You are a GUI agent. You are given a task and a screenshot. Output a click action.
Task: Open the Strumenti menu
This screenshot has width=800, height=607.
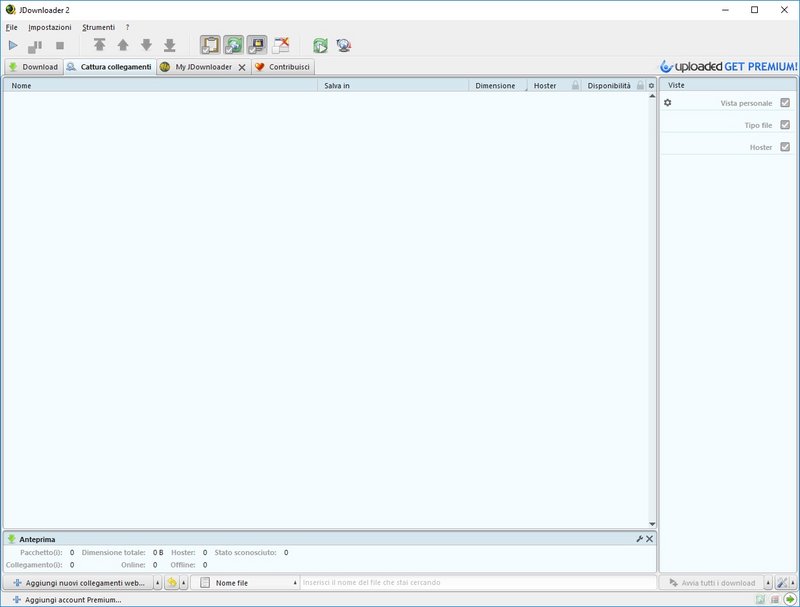[x=98, y=27]
